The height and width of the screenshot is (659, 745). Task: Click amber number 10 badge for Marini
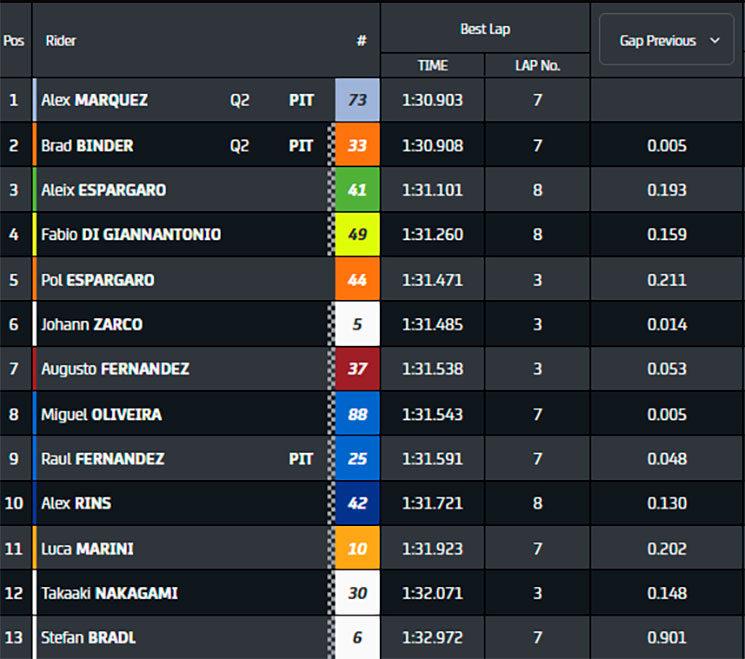point(357,548)
